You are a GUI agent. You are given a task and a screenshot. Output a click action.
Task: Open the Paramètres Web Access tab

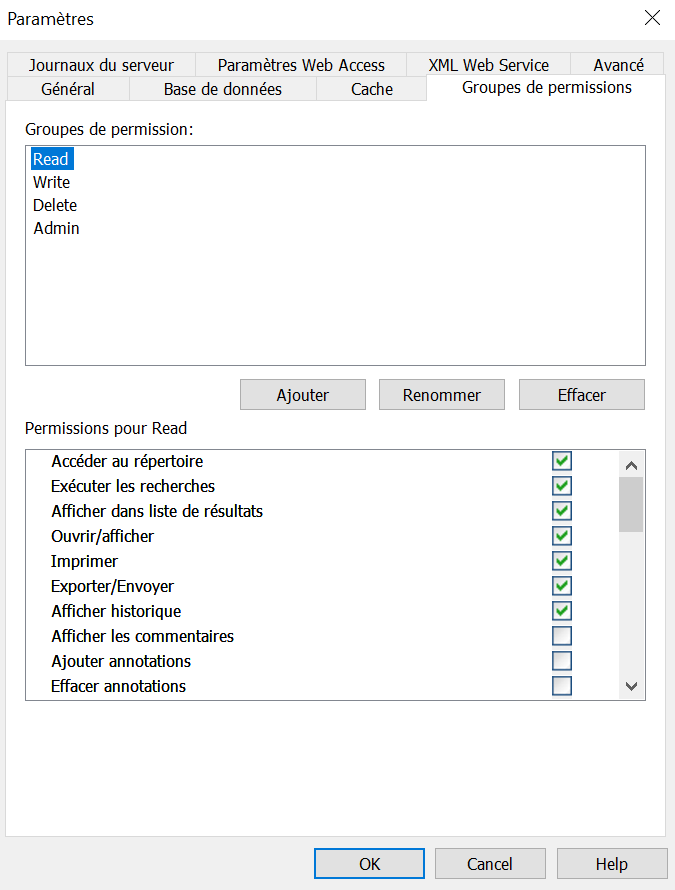coord(301,65)
